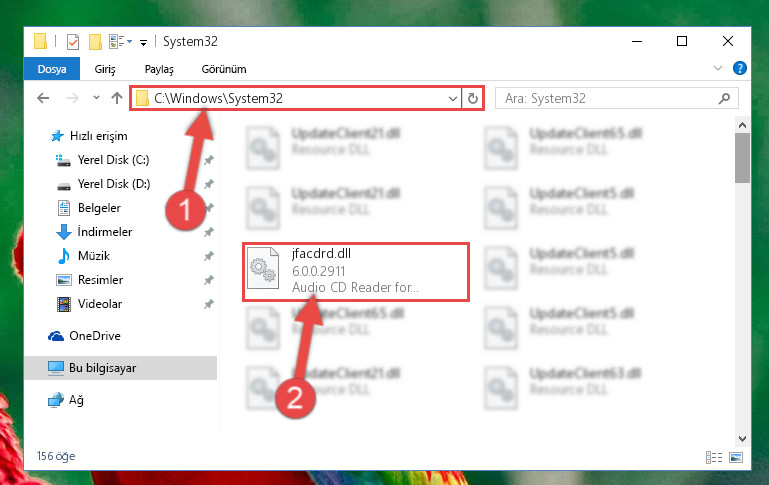Unpin Videolar from quick access
Screen dimensions: 769x485
click(209, 304)
